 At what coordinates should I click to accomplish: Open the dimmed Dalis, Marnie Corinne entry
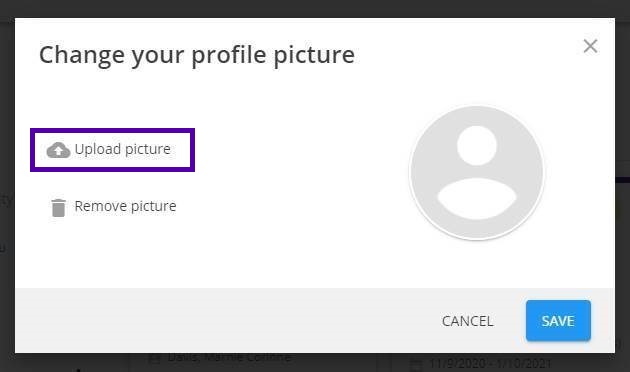point(229,357)
